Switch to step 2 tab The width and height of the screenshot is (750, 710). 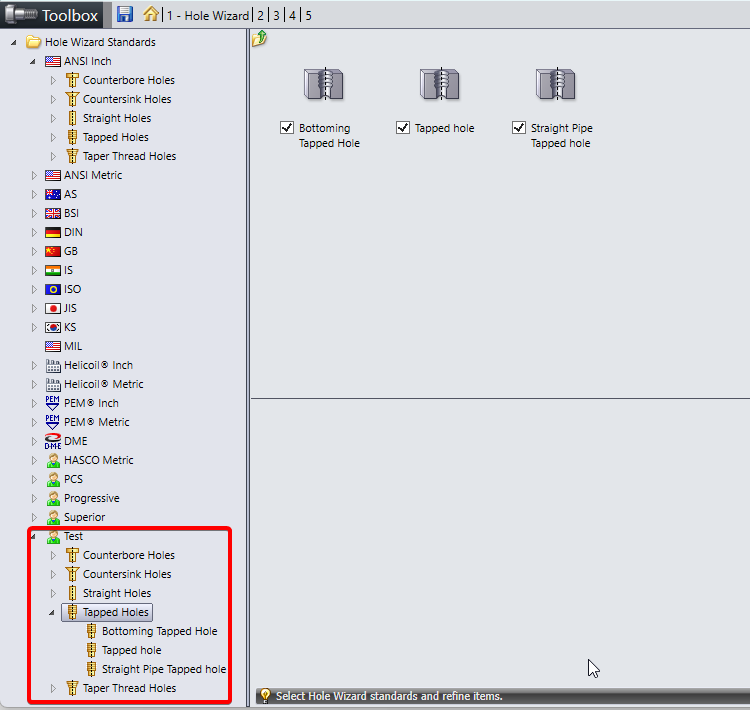(x=260, y=16)
